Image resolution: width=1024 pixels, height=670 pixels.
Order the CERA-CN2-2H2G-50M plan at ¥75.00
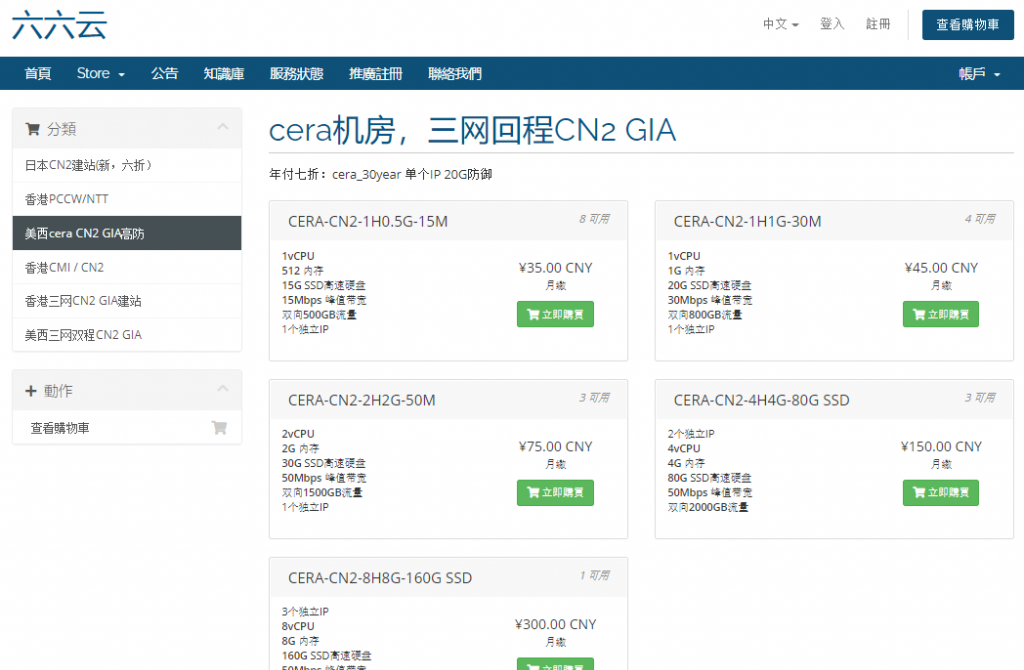[555, 493]
